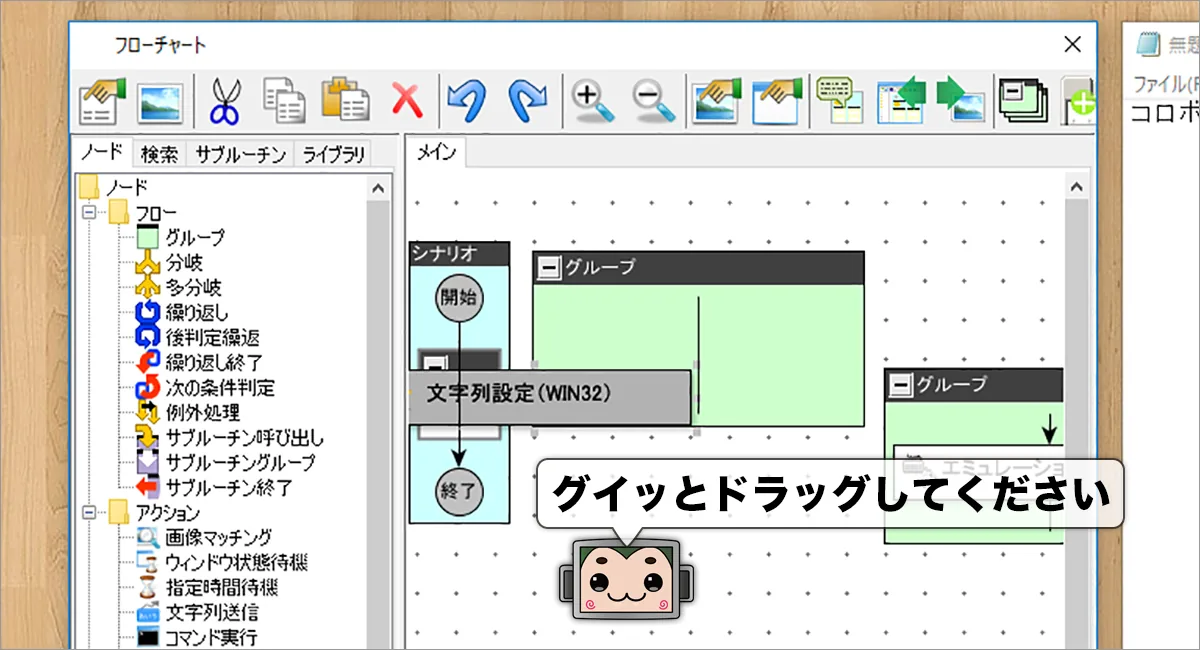The width and height of the screenshot is (1200, 650).
Task: Click the canvas scrollbar up arrow
Action: (x=1076, y=186)
